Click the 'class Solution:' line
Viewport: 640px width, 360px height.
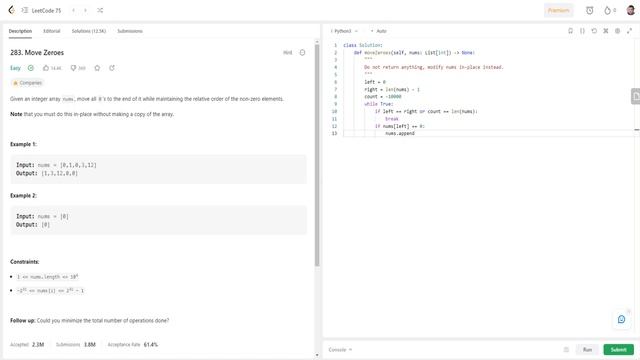[x=363, y=45]
